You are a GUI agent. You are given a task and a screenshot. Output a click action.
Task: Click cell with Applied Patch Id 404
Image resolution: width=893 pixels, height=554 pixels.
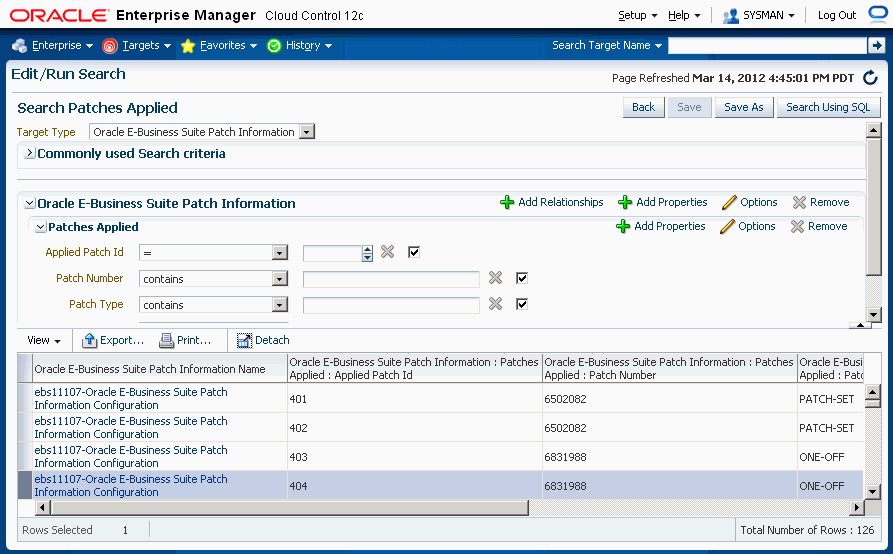(415, 486)
